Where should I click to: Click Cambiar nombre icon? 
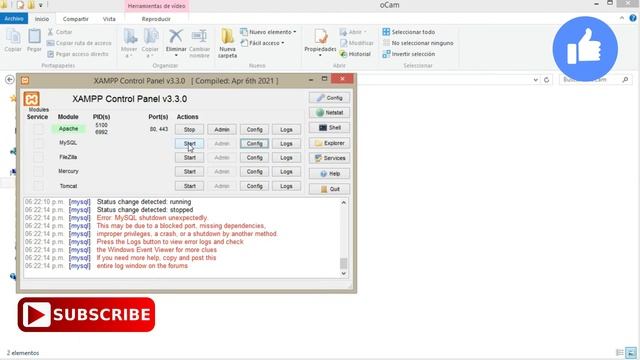click(199, 42)
